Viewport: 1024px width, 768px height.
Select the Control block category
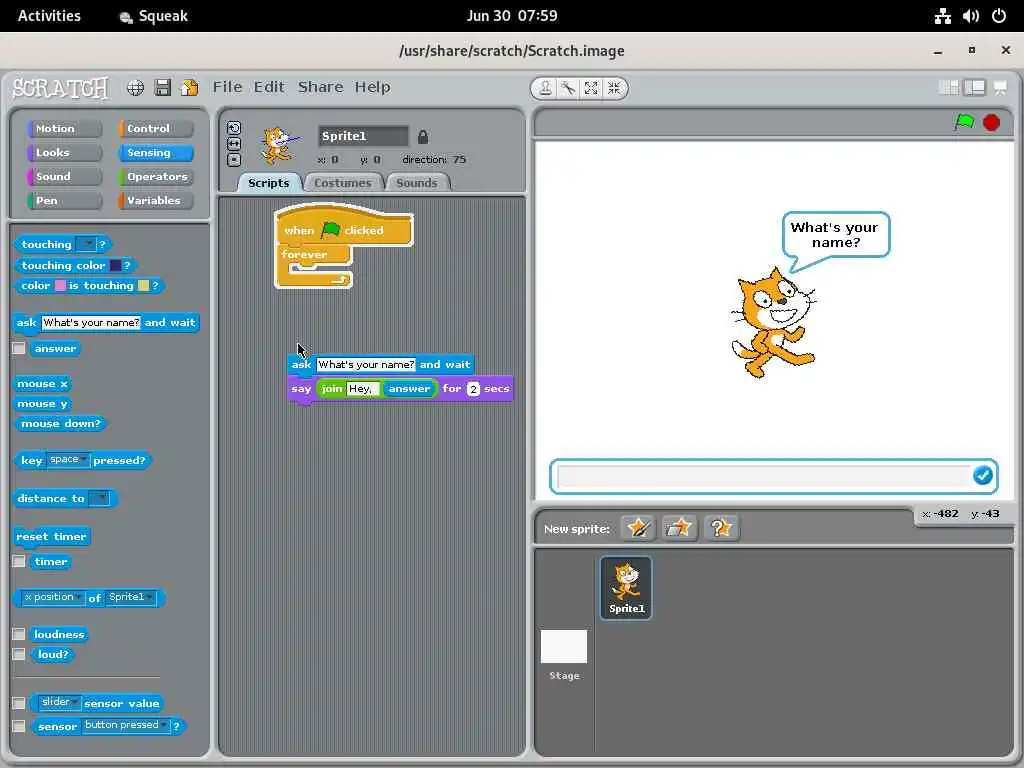(x=156, y=129)
